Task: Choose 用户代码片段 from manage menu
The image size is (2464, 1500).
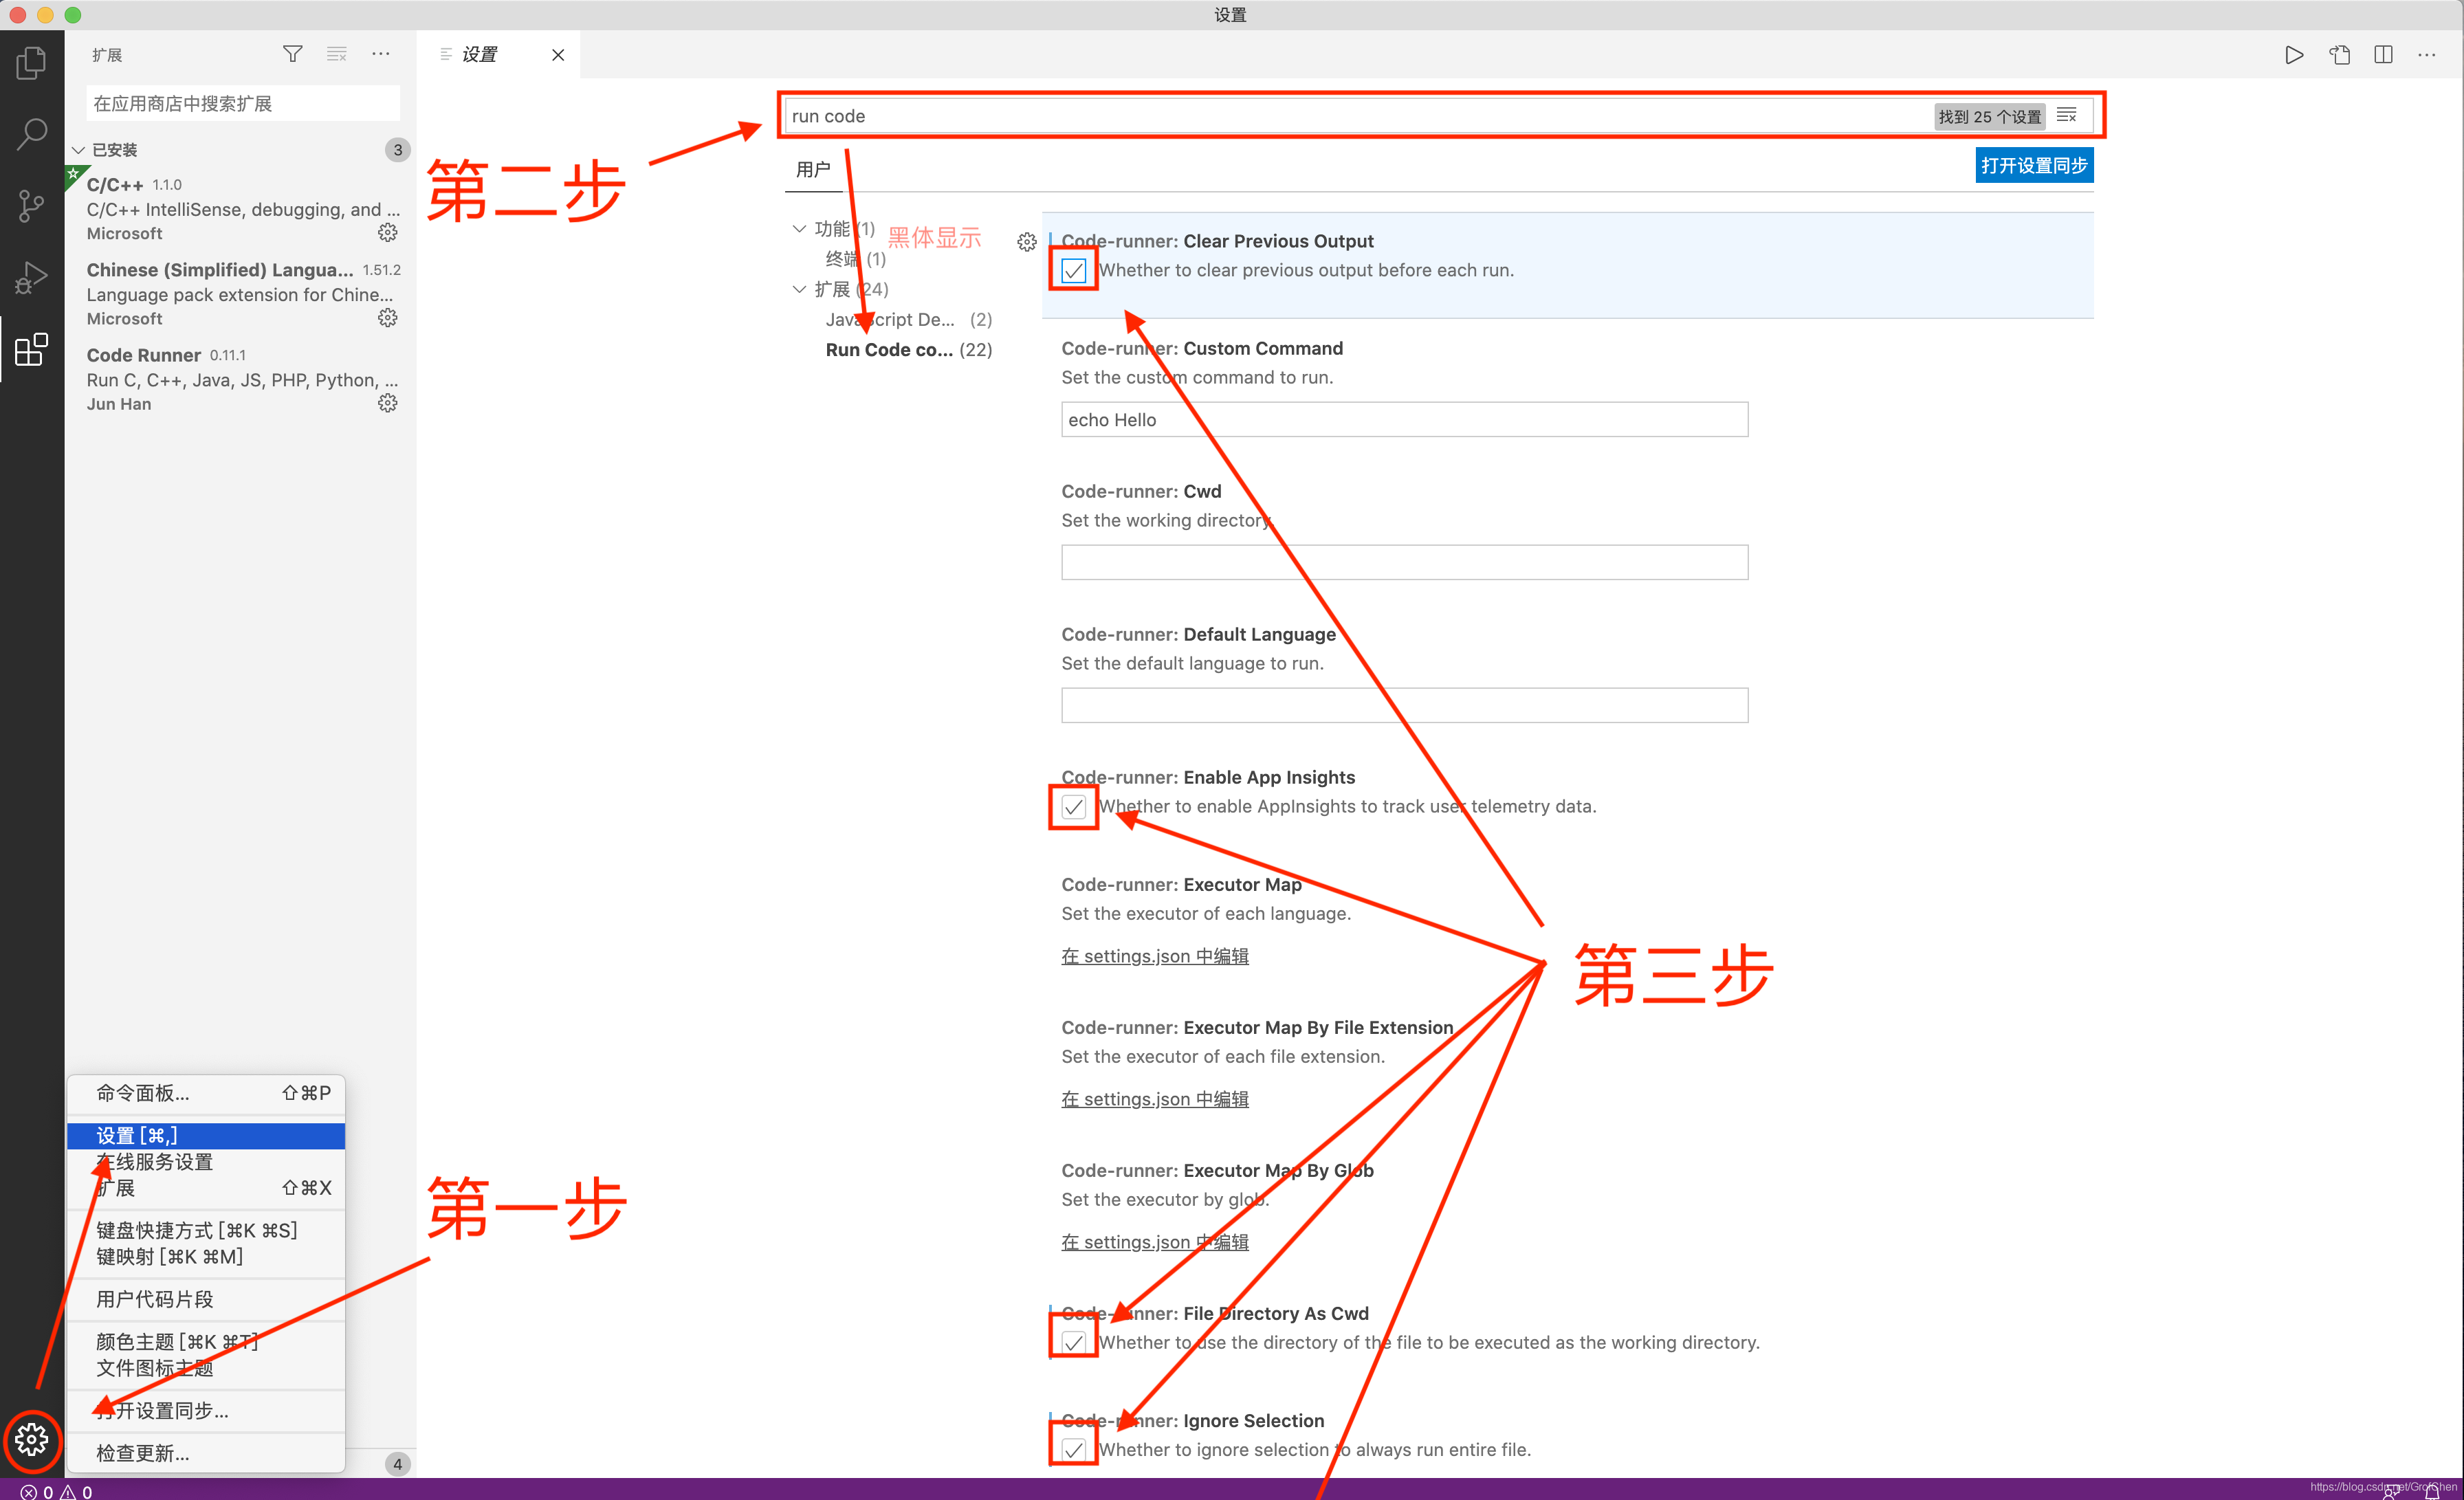Action: tap(206, 1299)
